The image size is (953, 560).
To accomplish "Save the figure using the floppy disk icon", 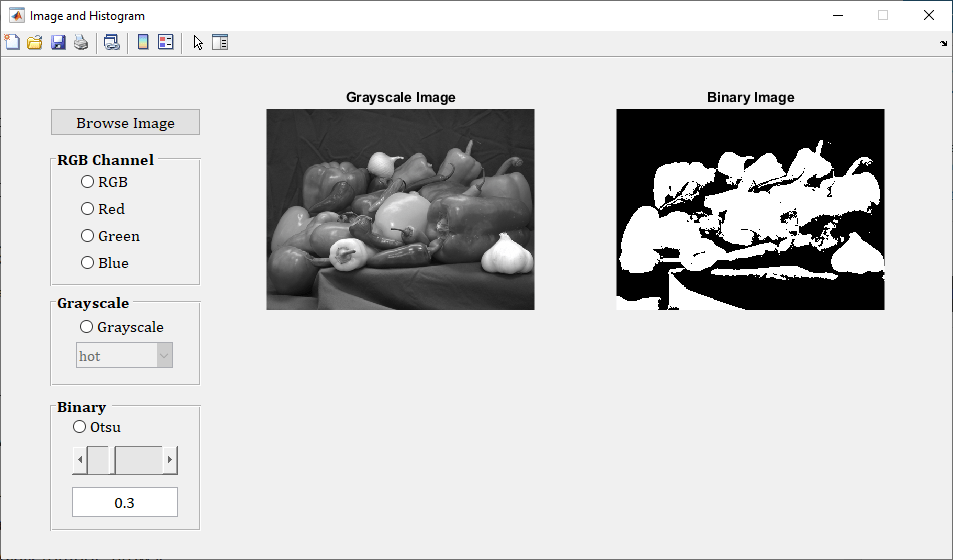I will (58, 42).
